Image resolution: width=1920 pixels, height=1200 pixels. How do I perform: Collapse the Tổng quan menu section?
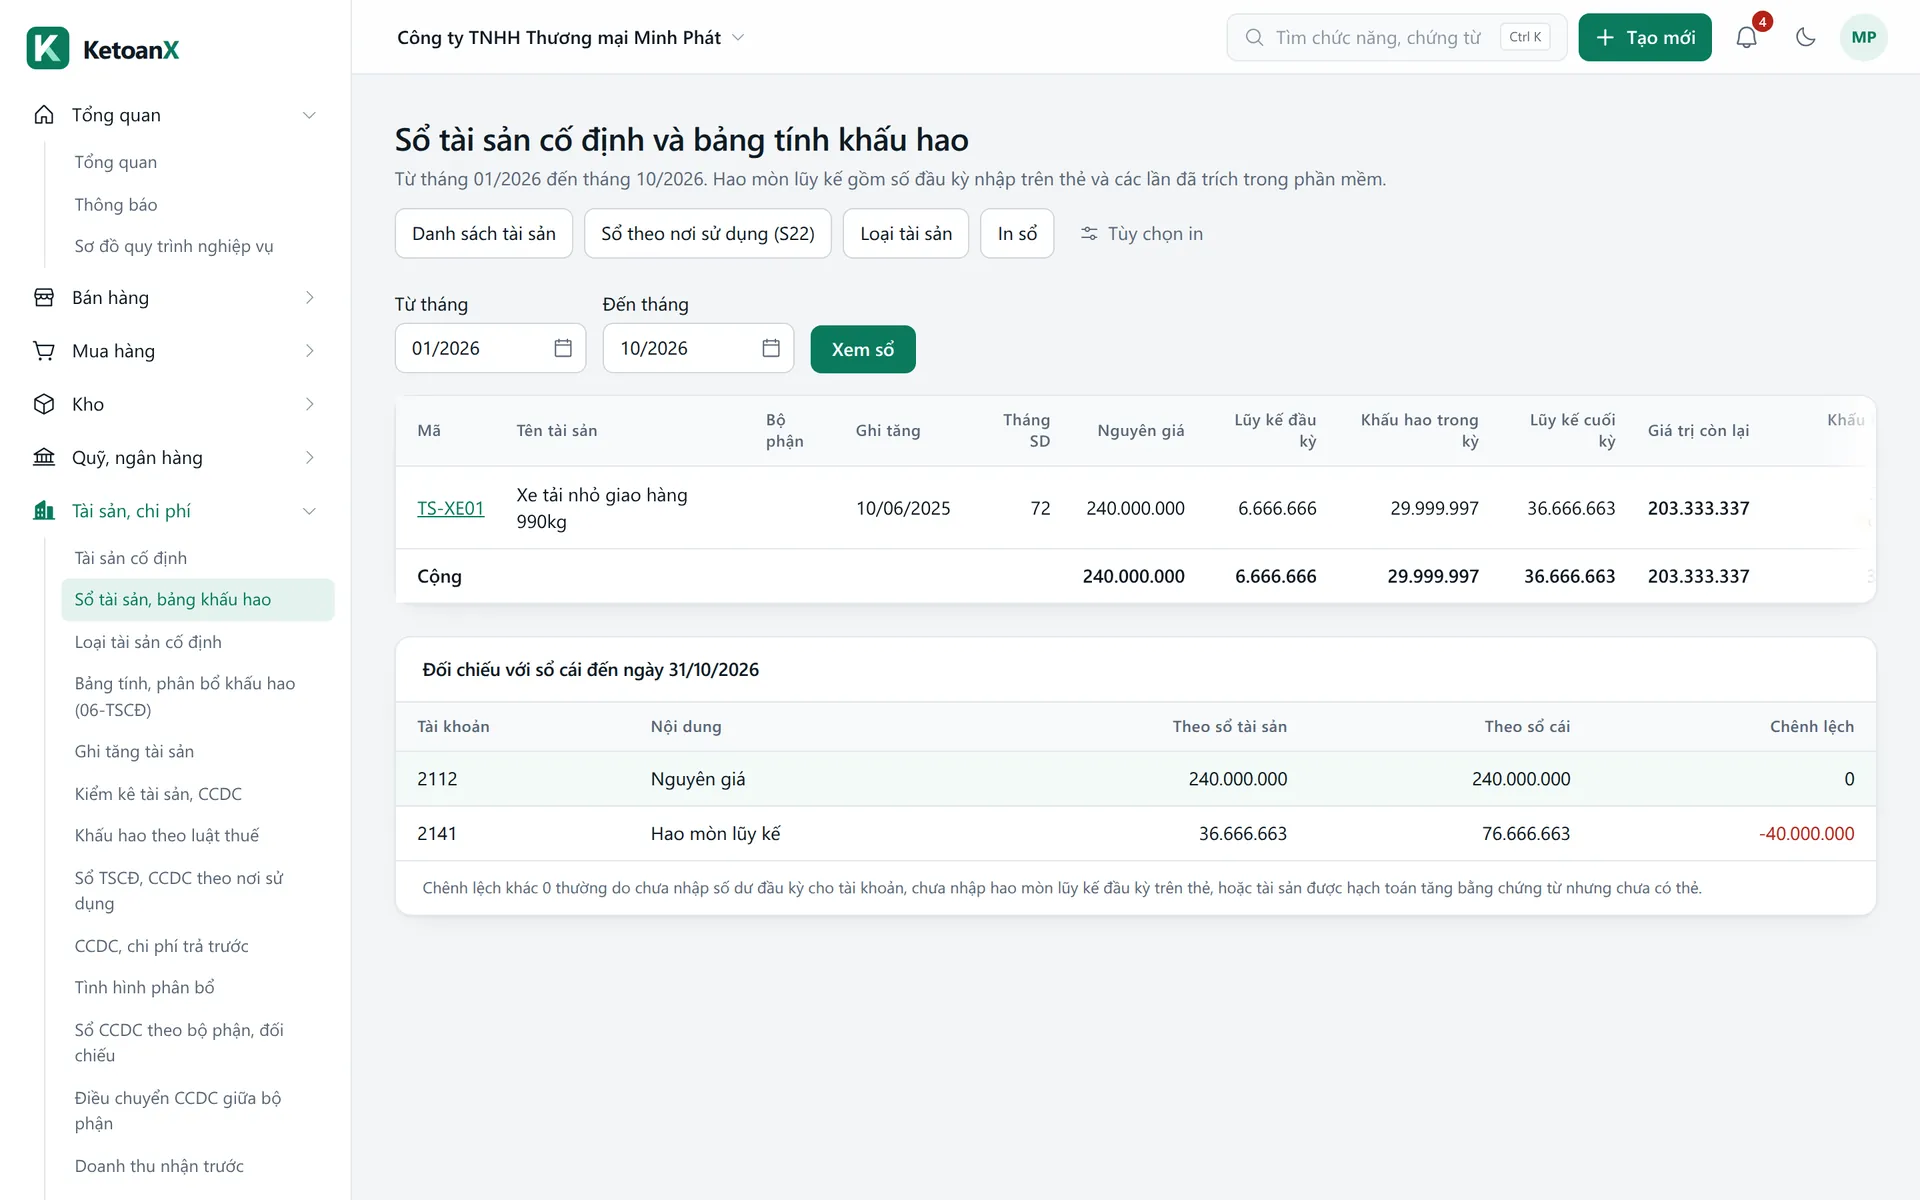tap(309, 115)
